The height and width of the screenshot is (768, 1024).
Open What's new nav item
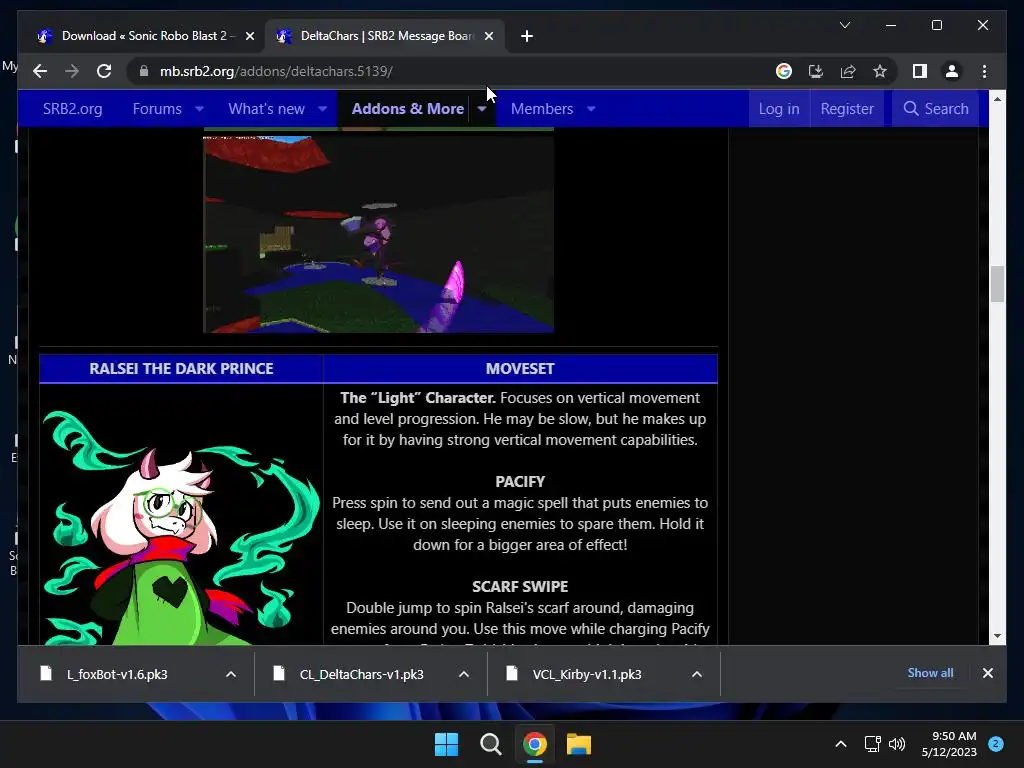[x=266, y=108]
